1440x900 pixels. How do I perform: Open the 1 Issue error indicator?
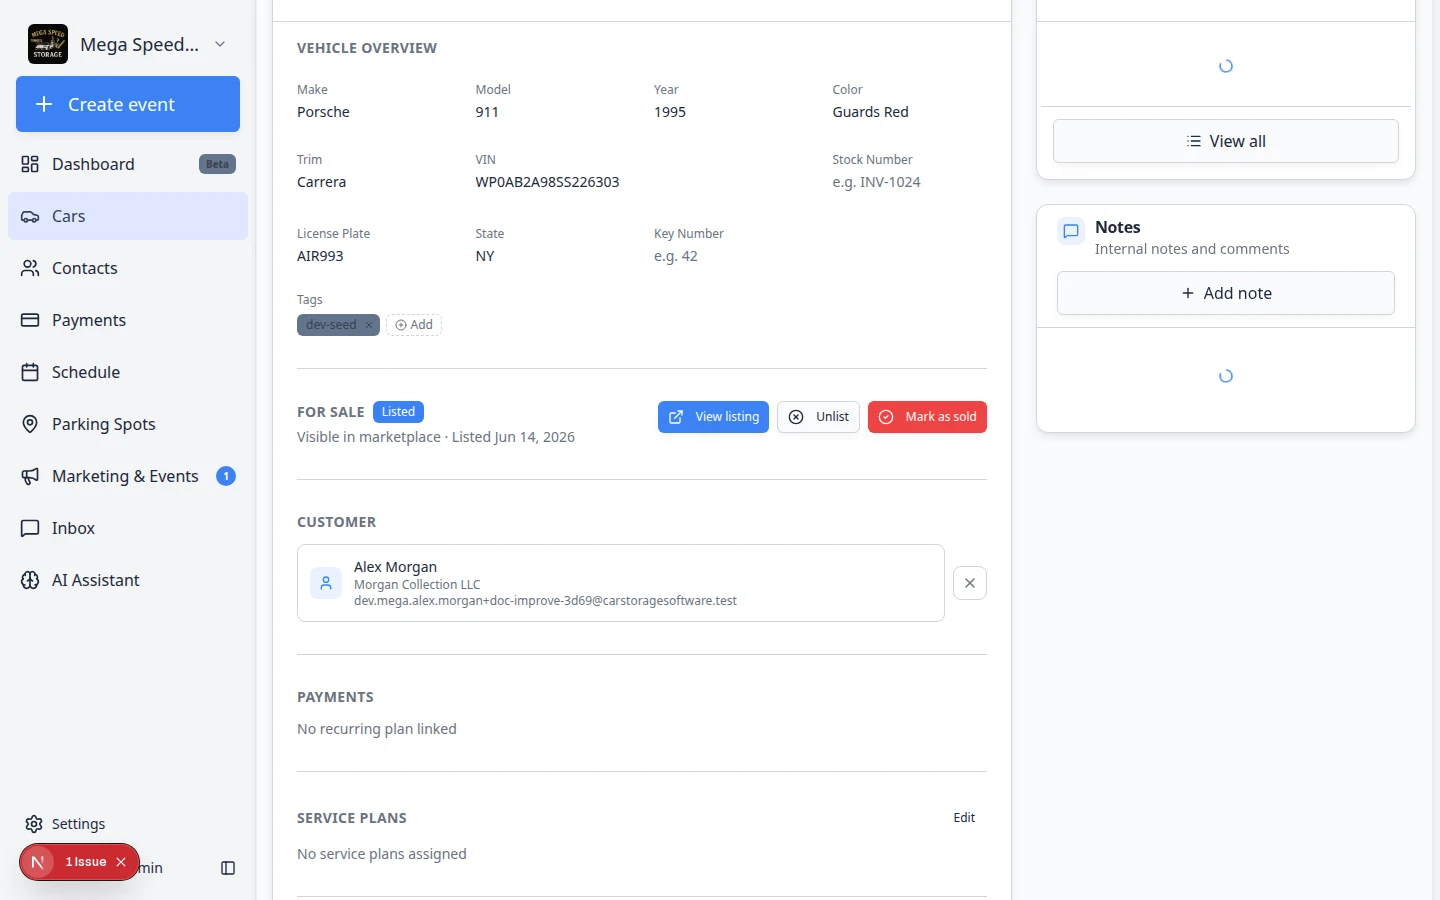tap(85, 862)
